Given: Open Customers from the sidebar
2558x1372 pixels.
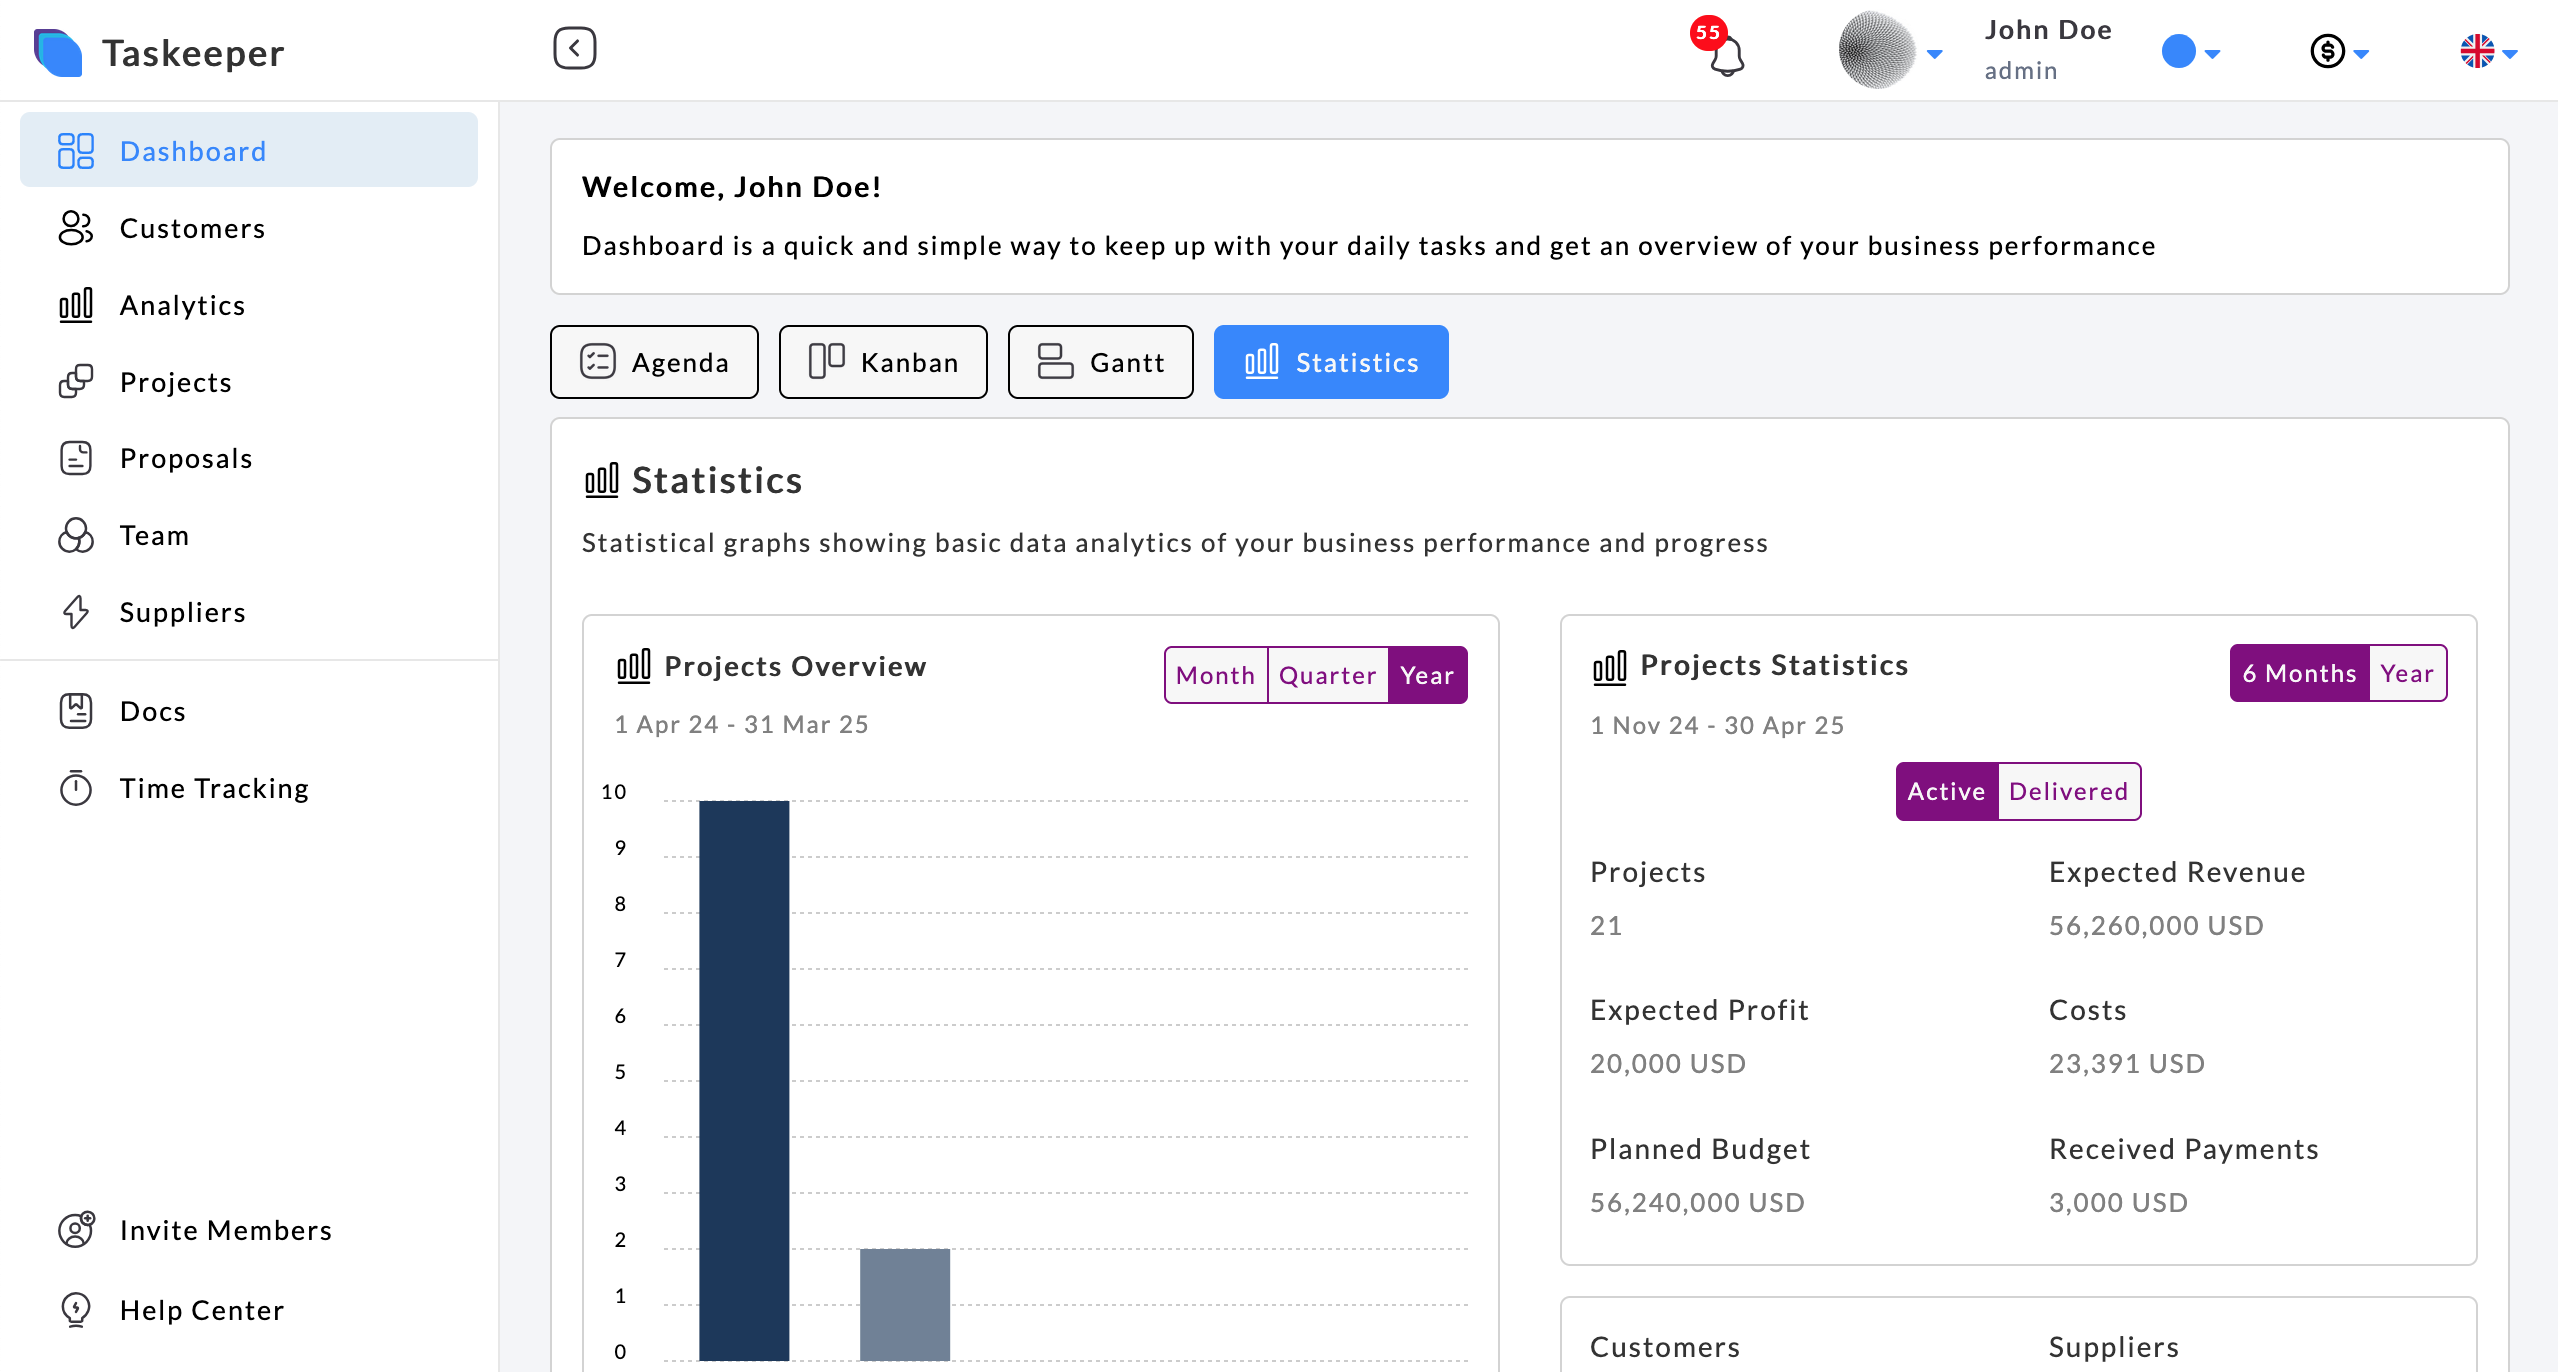Looking at the screenshot, I should [192, 228].
